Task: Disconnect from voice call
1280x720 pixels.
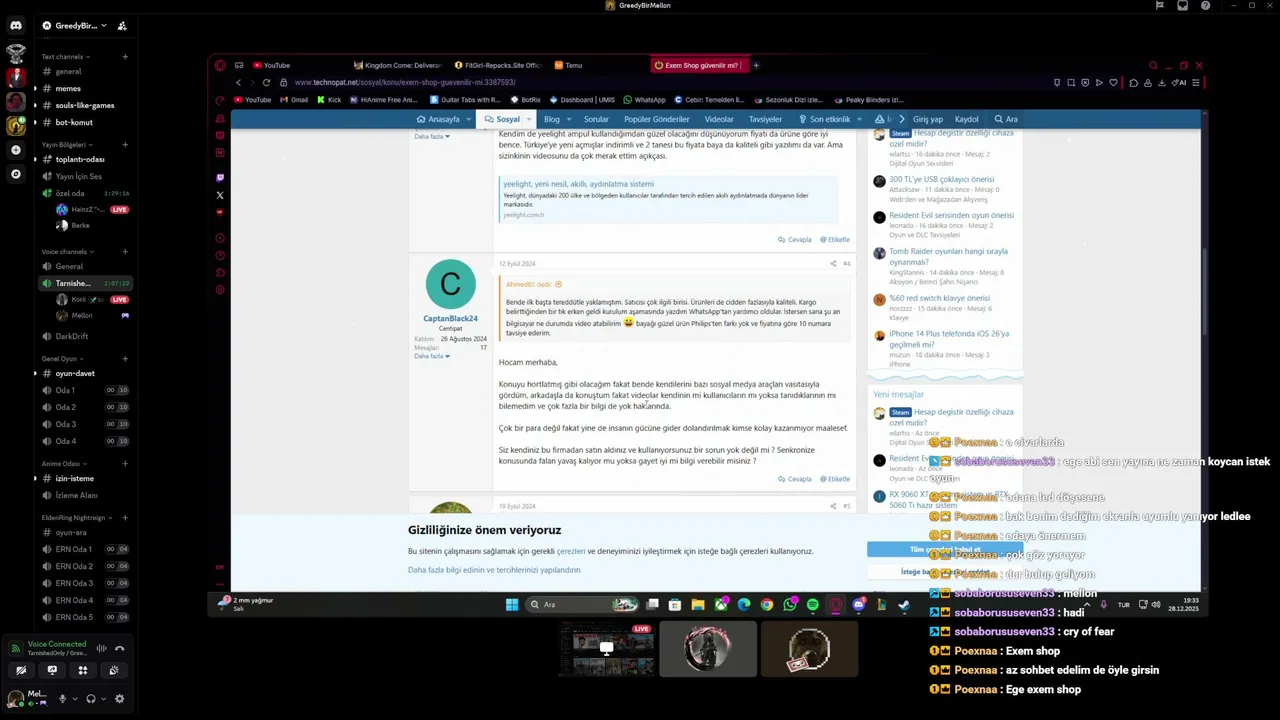Action: click(119, 648)
